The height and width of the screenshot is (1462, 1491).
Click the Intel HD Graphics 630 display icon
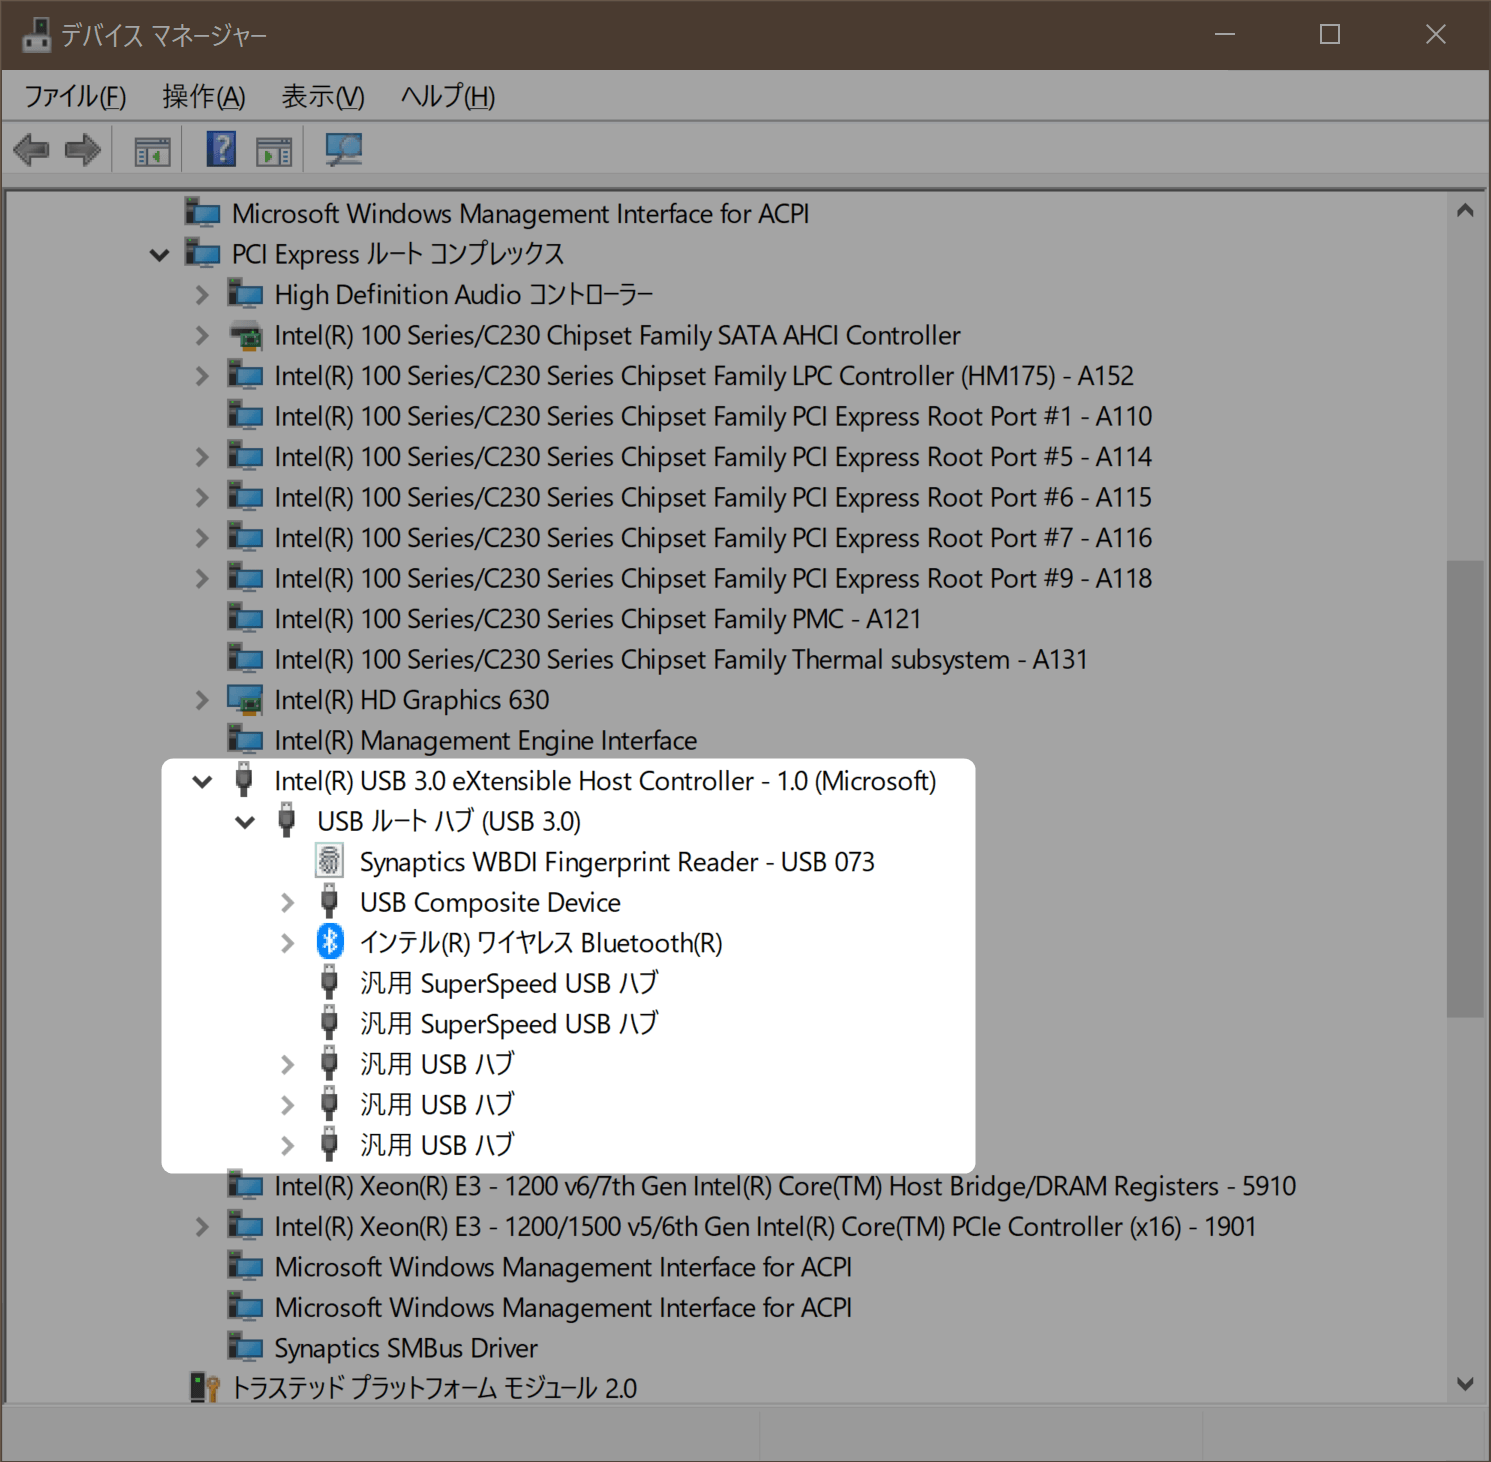245,700
